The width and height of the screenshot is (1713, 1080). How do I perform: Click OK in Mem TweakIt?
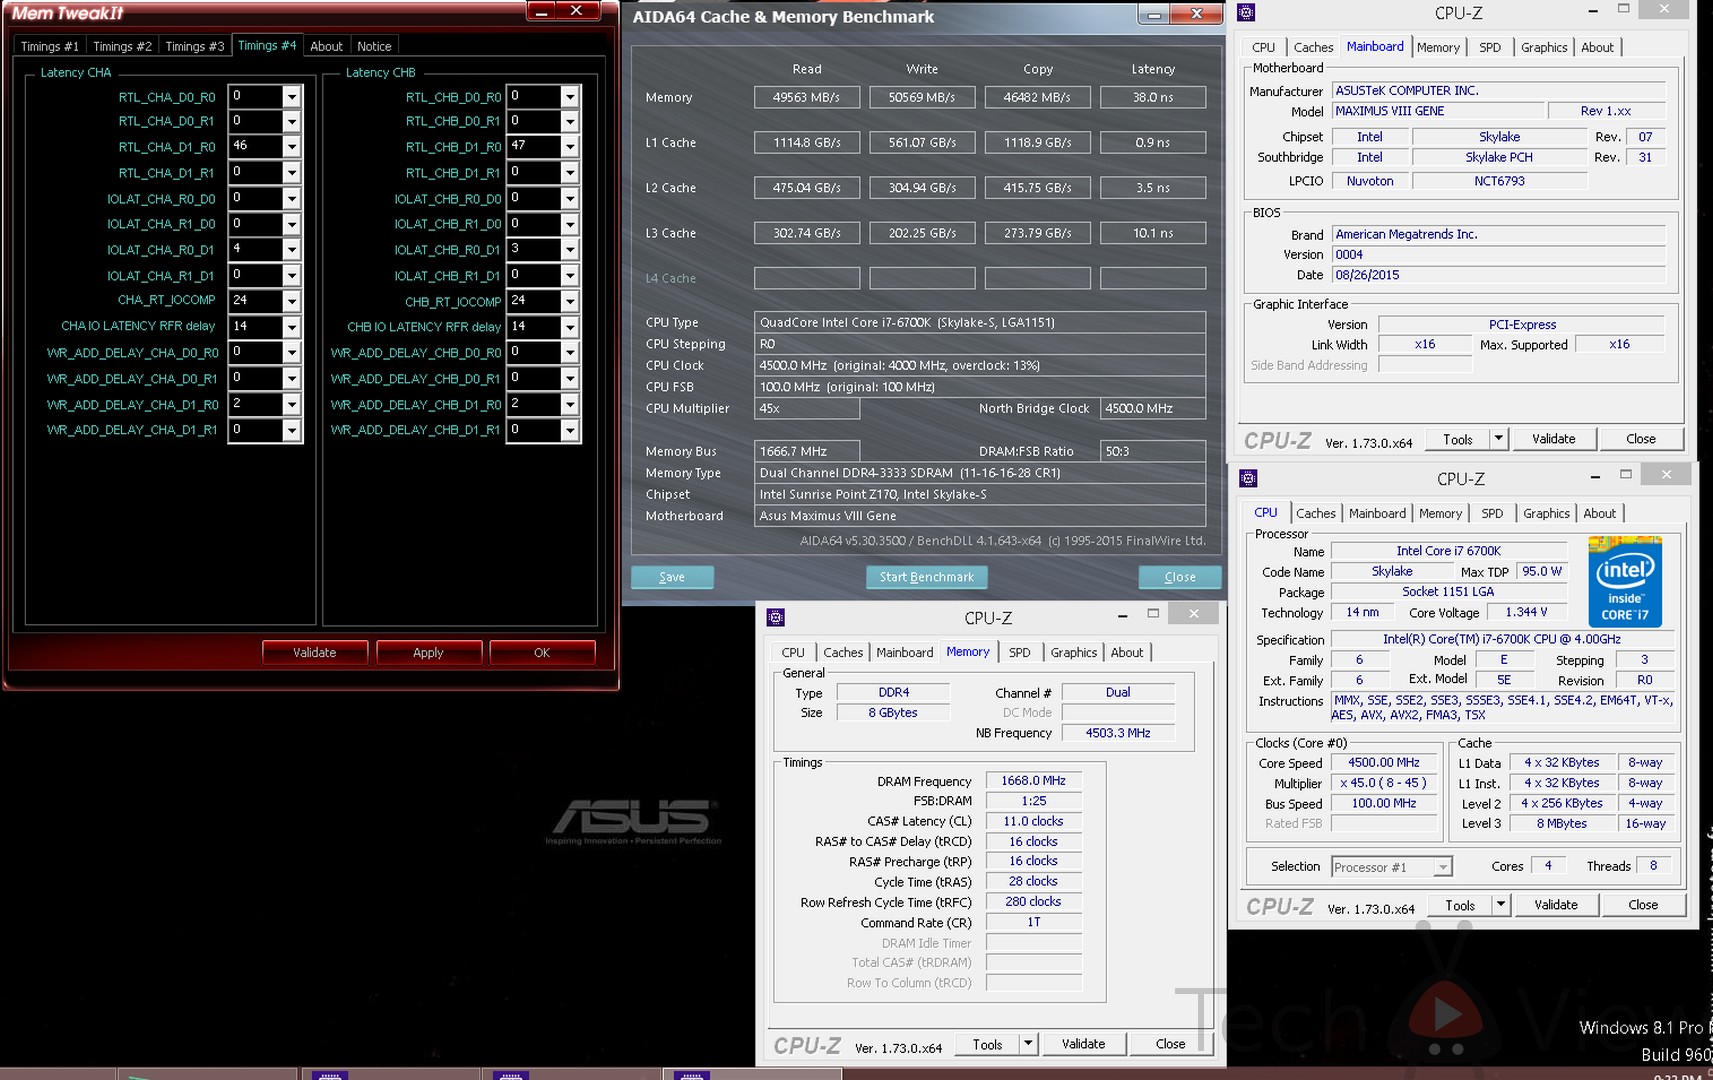[542, 652]
